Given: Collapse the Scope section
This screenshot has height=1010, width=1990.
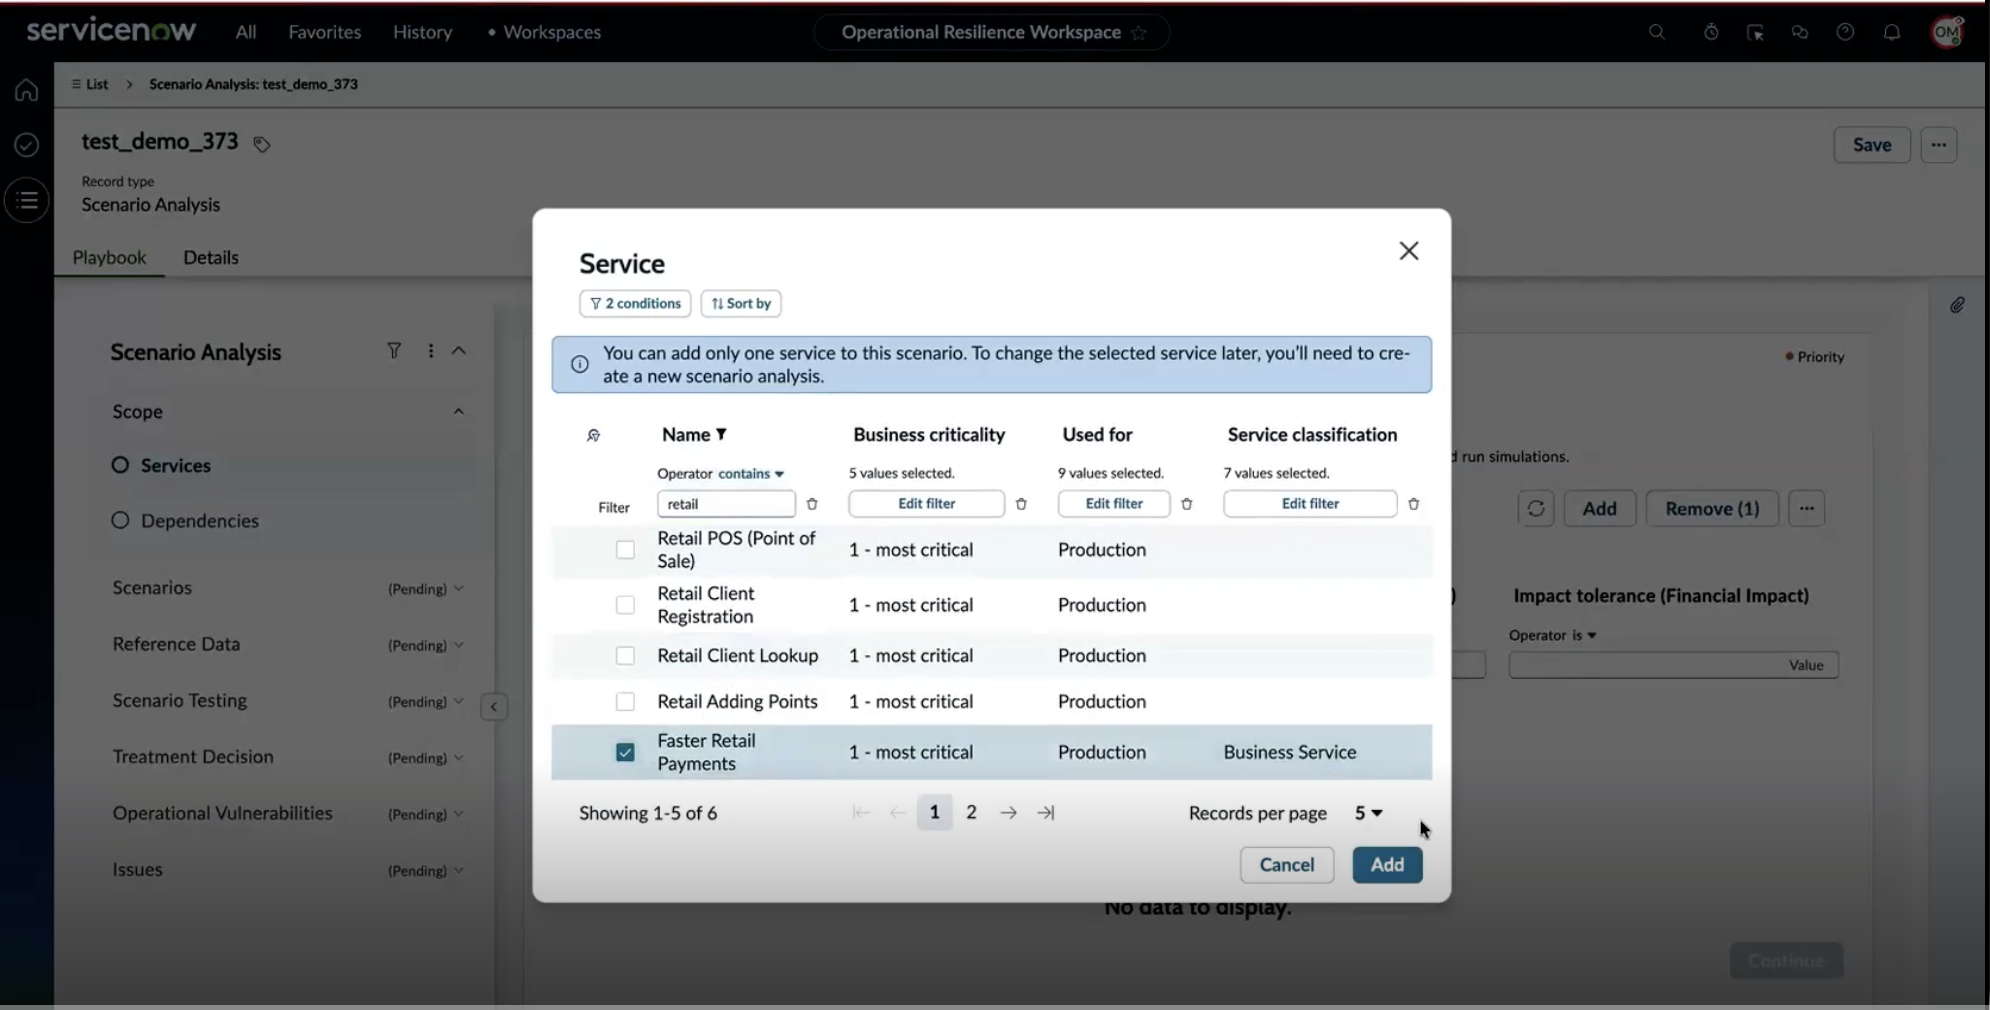Looking at the screenshot, I should [x=458, y=411].
